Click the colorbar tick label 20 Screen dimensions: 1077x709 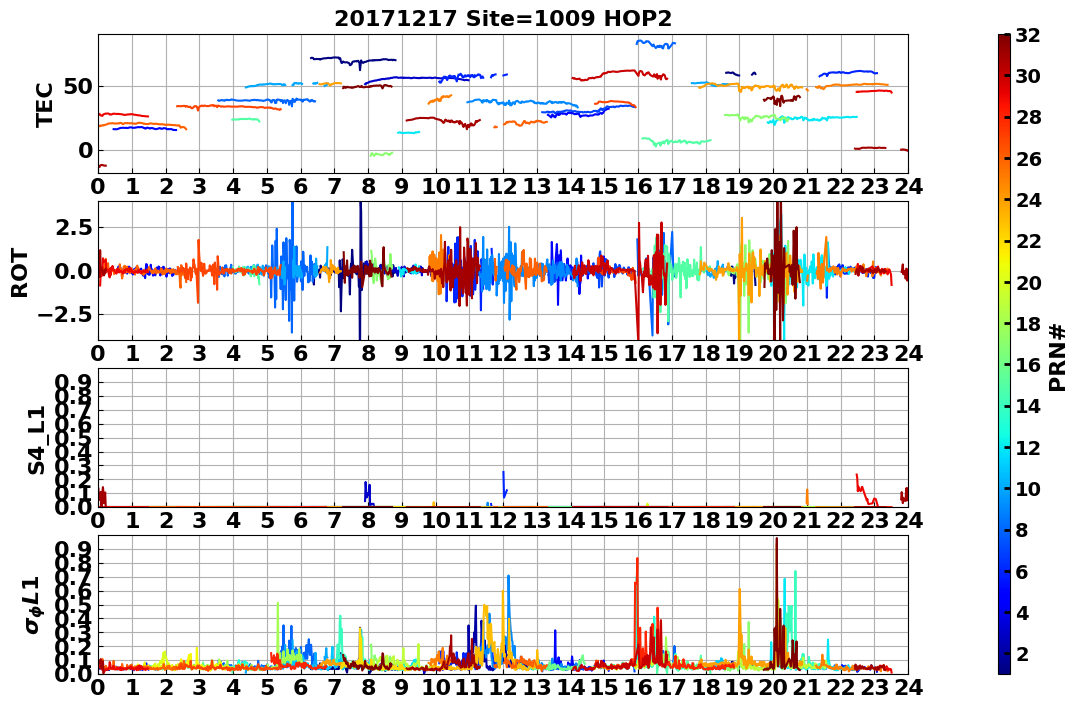click(1028, 282)
